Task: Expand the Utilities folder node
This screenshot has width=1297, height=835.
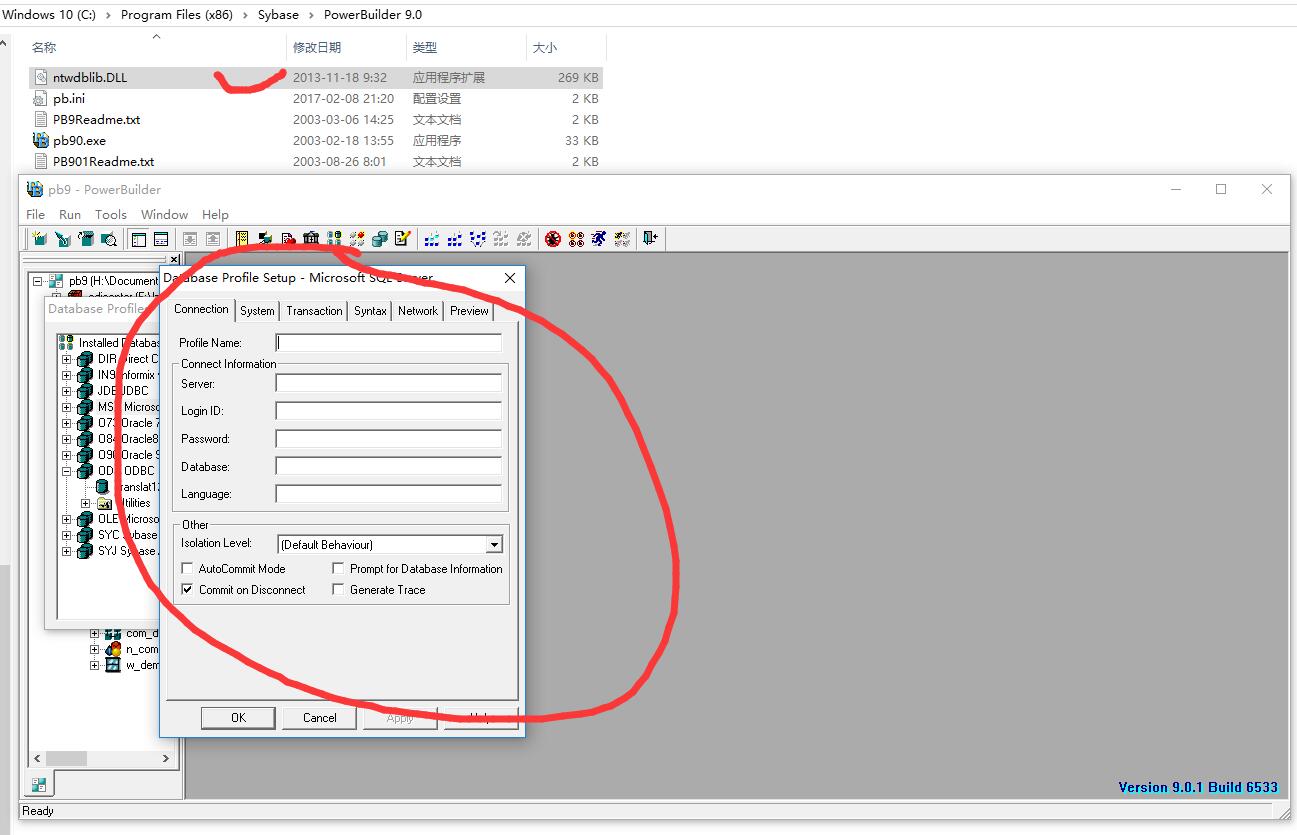Action: 86,503
